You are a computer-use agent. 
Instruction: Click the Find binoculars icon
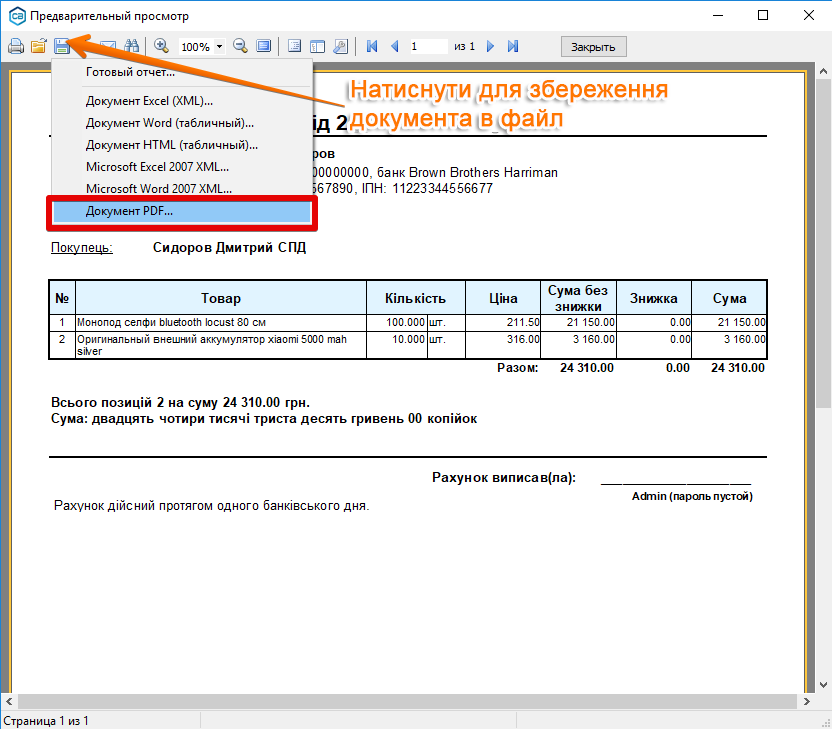131,46
